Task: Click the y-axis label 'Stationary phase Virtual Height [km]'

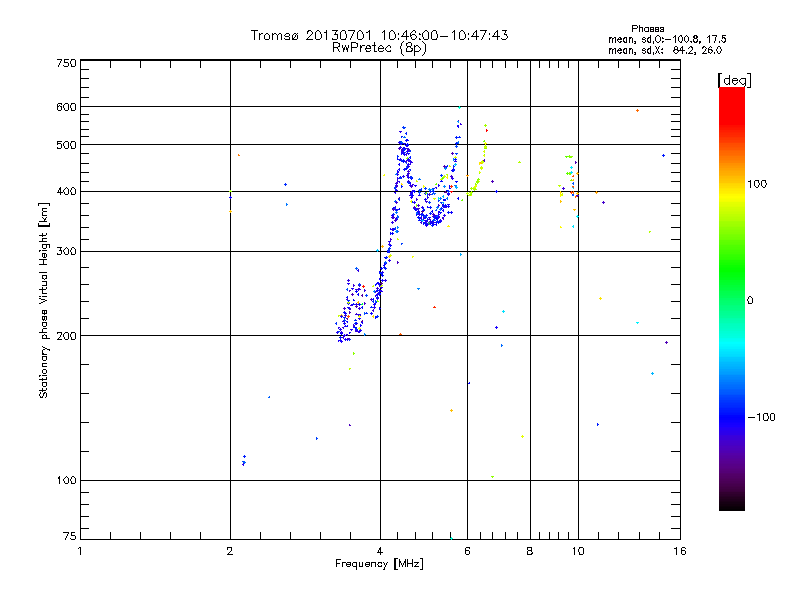Action: click(44, 300)
